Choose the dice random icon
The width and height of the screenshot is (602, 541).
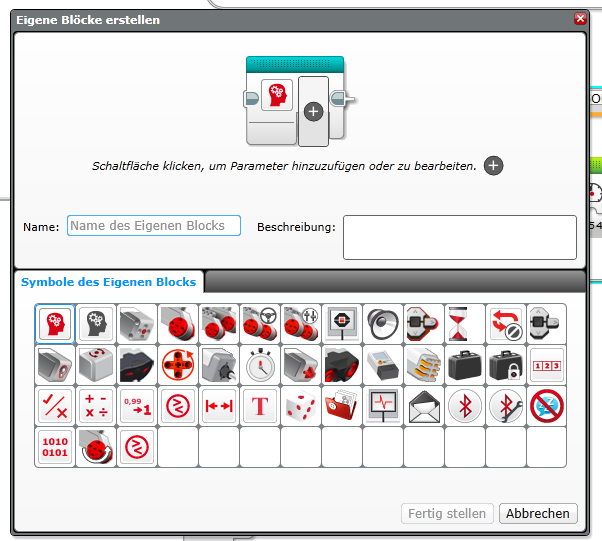(300, 406)
